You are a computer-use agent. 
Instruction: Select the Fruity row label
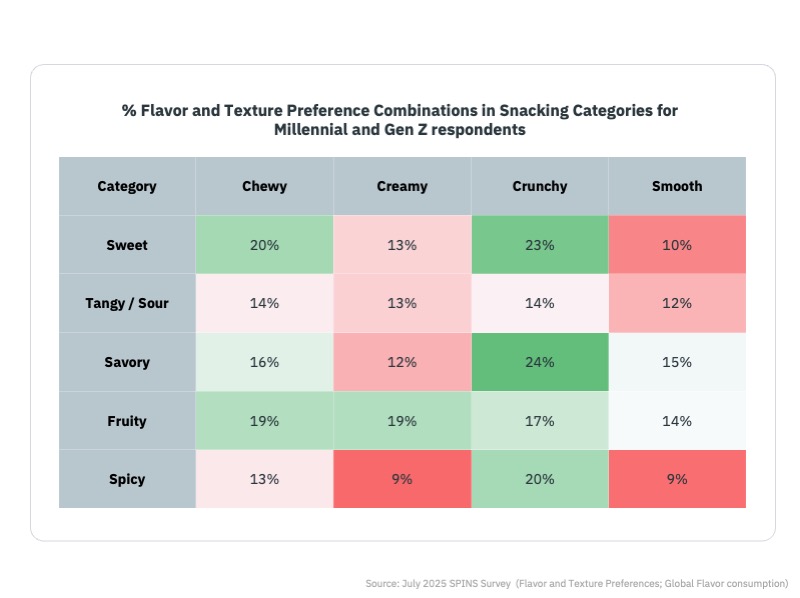[x=127, y=421]
